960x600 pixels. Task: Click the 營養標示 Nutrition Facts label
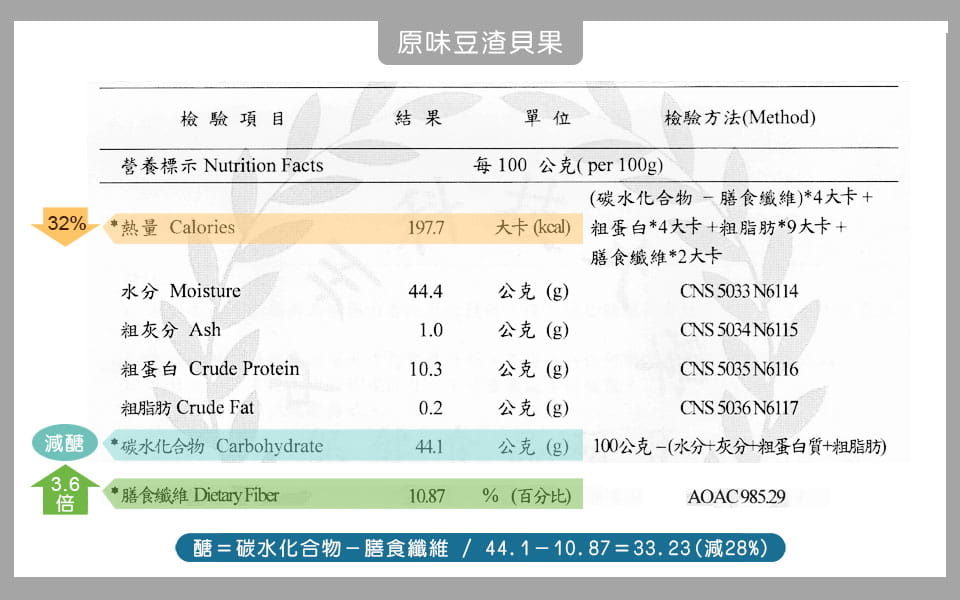pos(222,165)
